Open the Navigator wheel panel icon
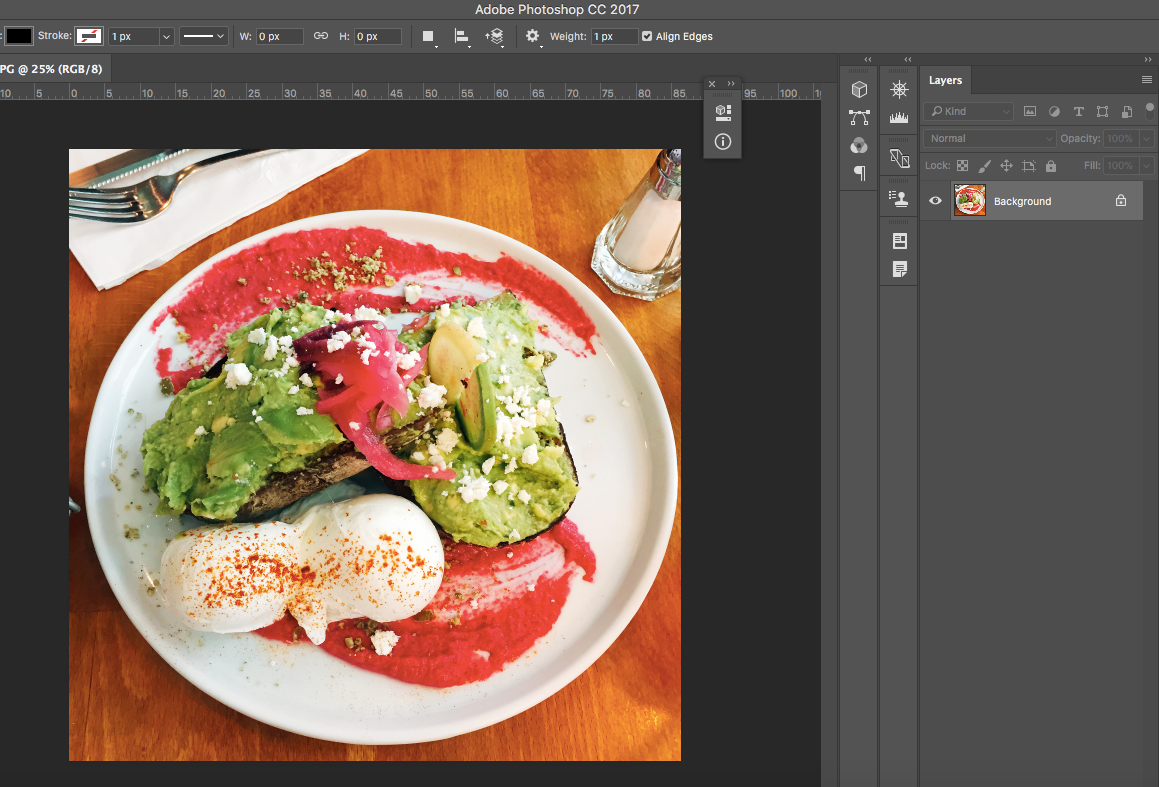 (899, 89)
